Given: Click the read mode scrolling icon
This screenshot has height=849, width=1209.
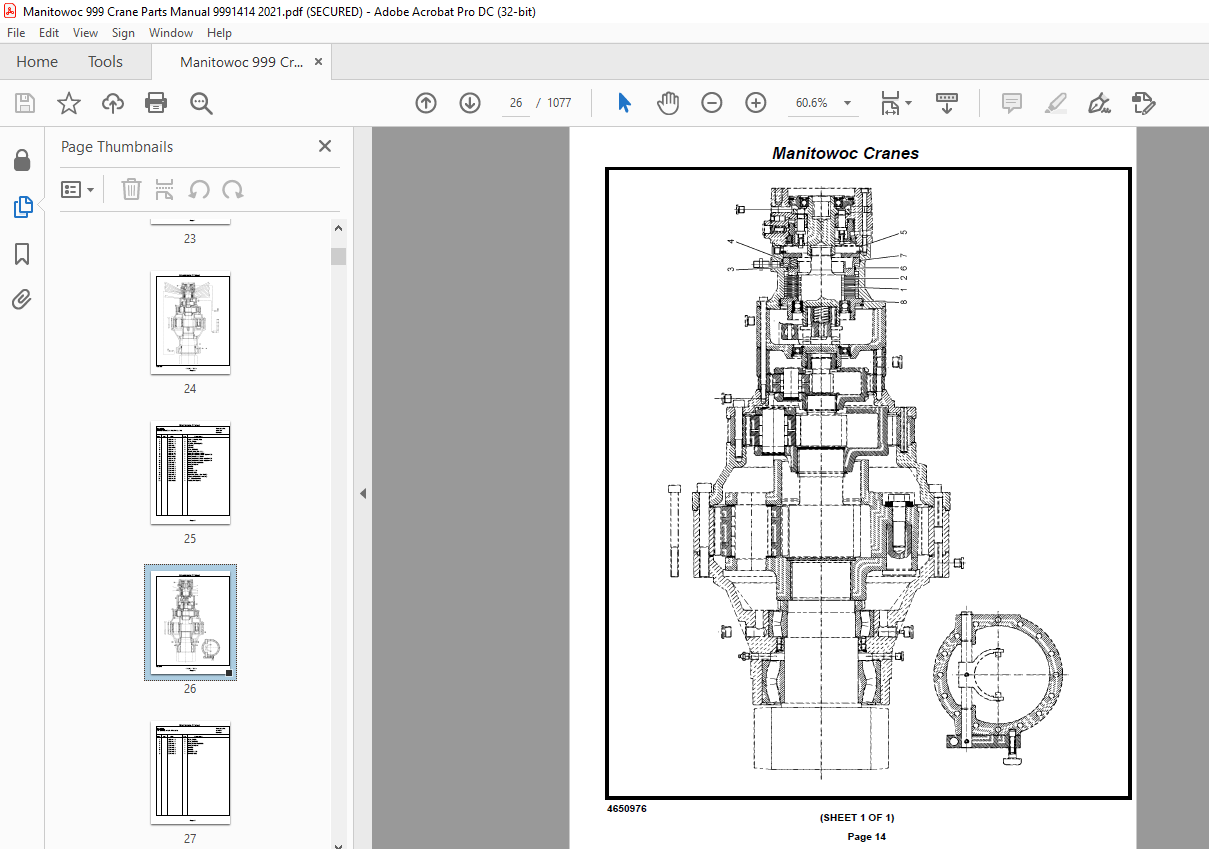Looking at the screenshot, I should pyautogui.click(x=946, y=103).
